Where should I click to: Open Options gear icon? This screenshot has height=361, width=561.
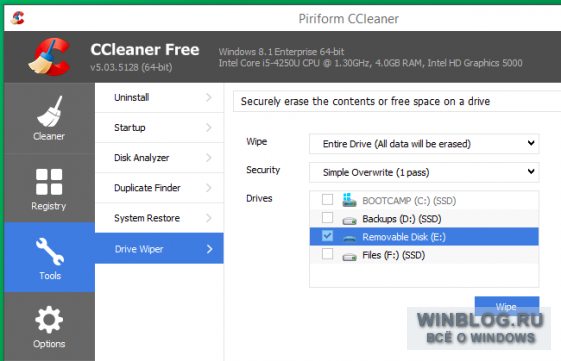49,319
